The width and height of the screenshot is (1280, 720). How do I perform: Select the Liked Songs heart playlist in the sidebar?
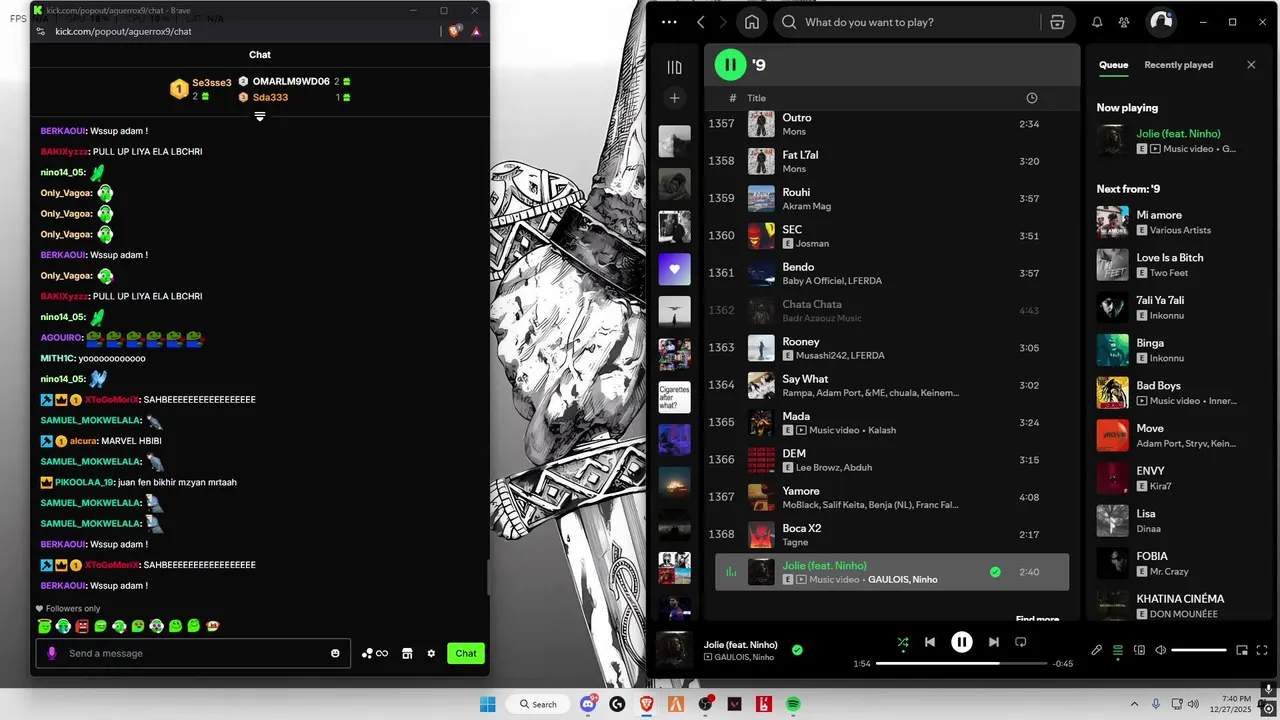click(674, 269)
